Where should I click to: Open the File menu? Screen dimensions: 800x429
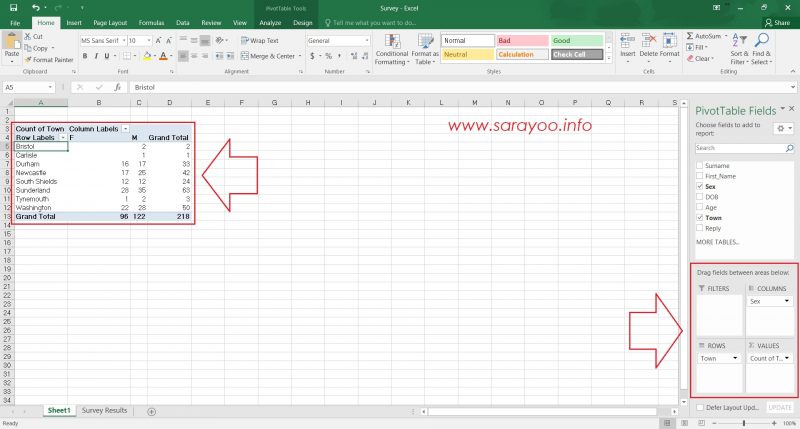pyautogui.click(x=15, y=23)
